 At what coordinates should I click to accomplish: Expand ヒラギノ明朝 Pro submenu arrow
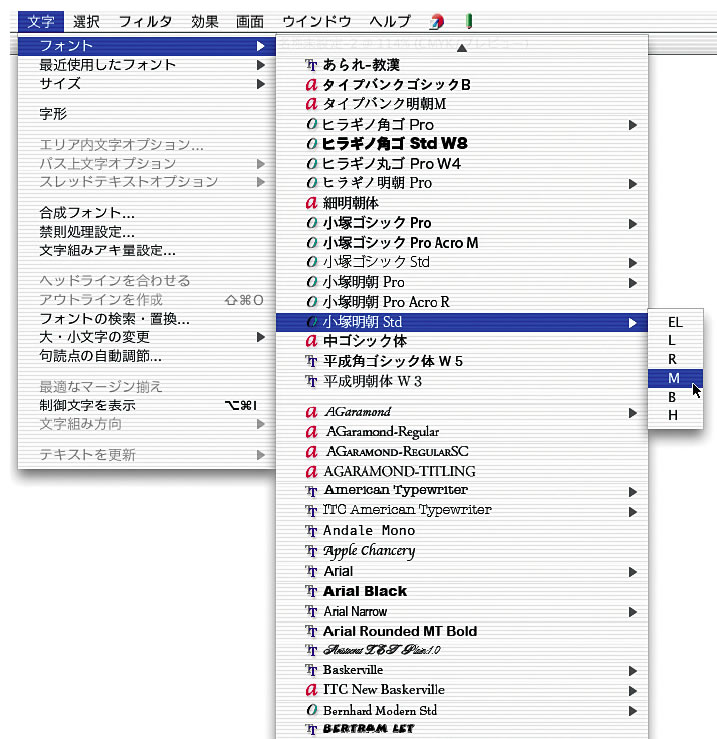633,184
